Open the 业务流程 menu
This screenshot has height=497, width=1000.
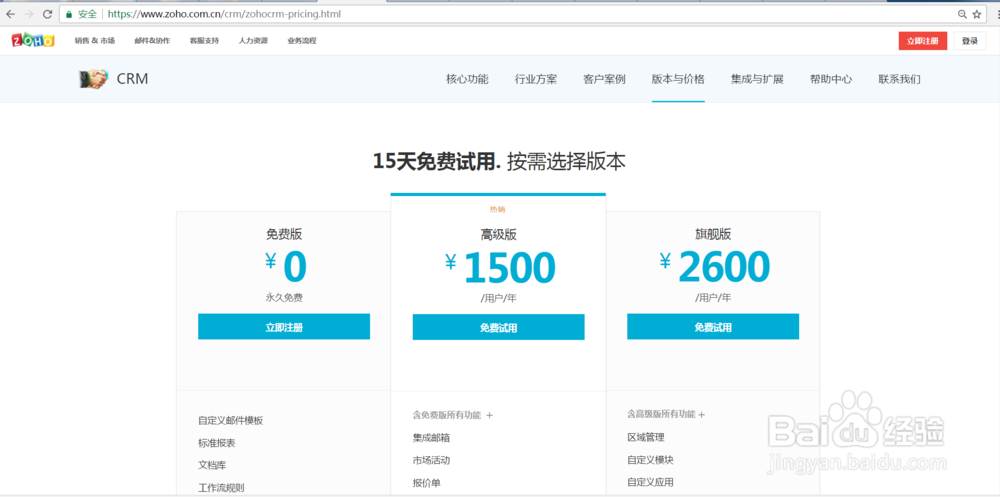(302, 41)
